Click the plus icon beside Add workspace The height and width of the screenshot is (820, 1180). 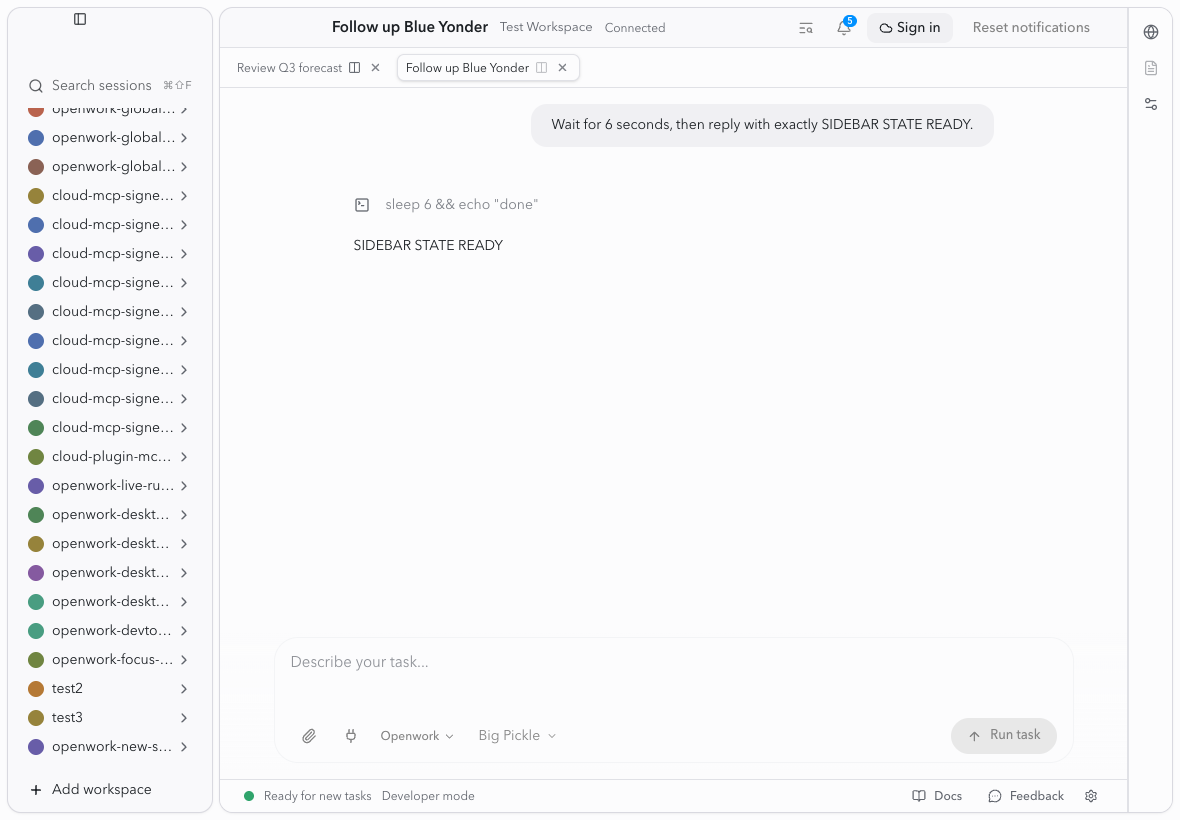[35, 790]
